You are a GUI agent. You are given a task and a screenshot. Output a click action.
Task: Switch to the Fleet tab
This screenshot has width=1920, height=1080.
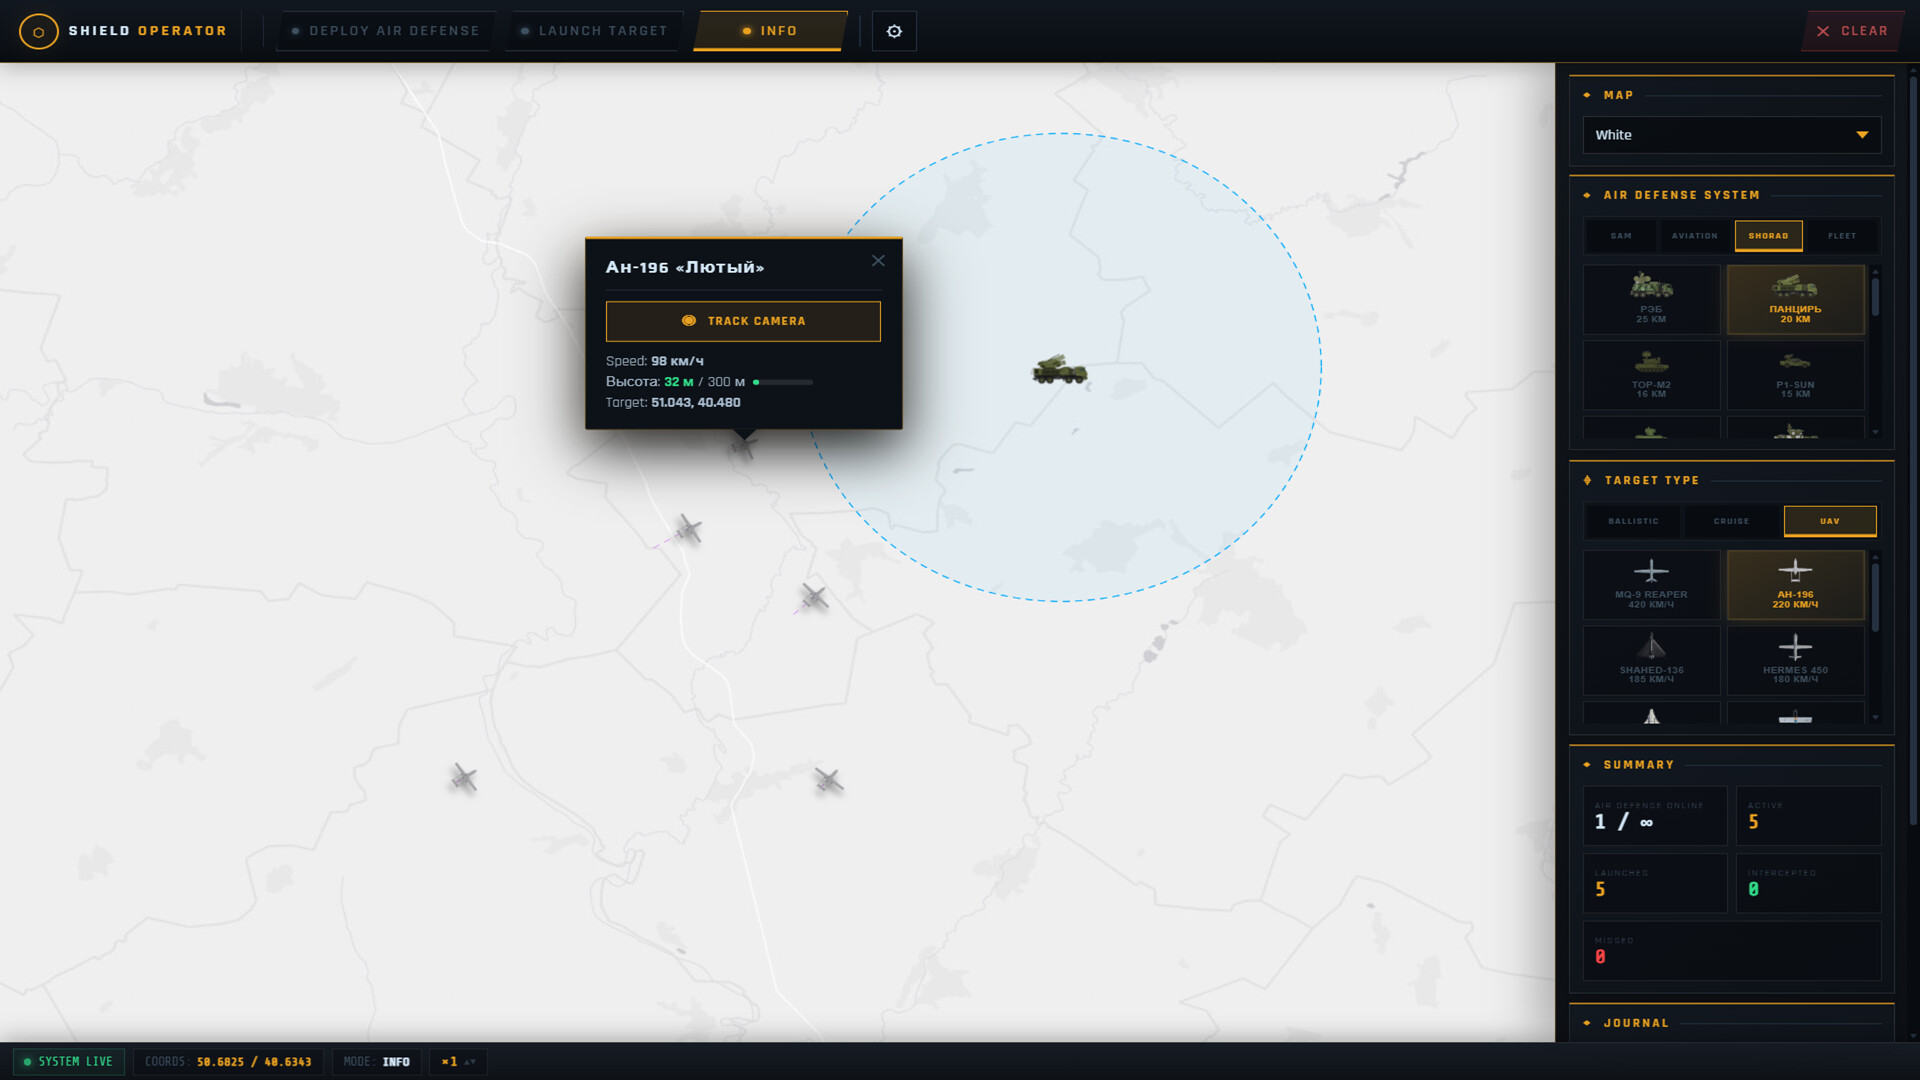pos(1841,236)
